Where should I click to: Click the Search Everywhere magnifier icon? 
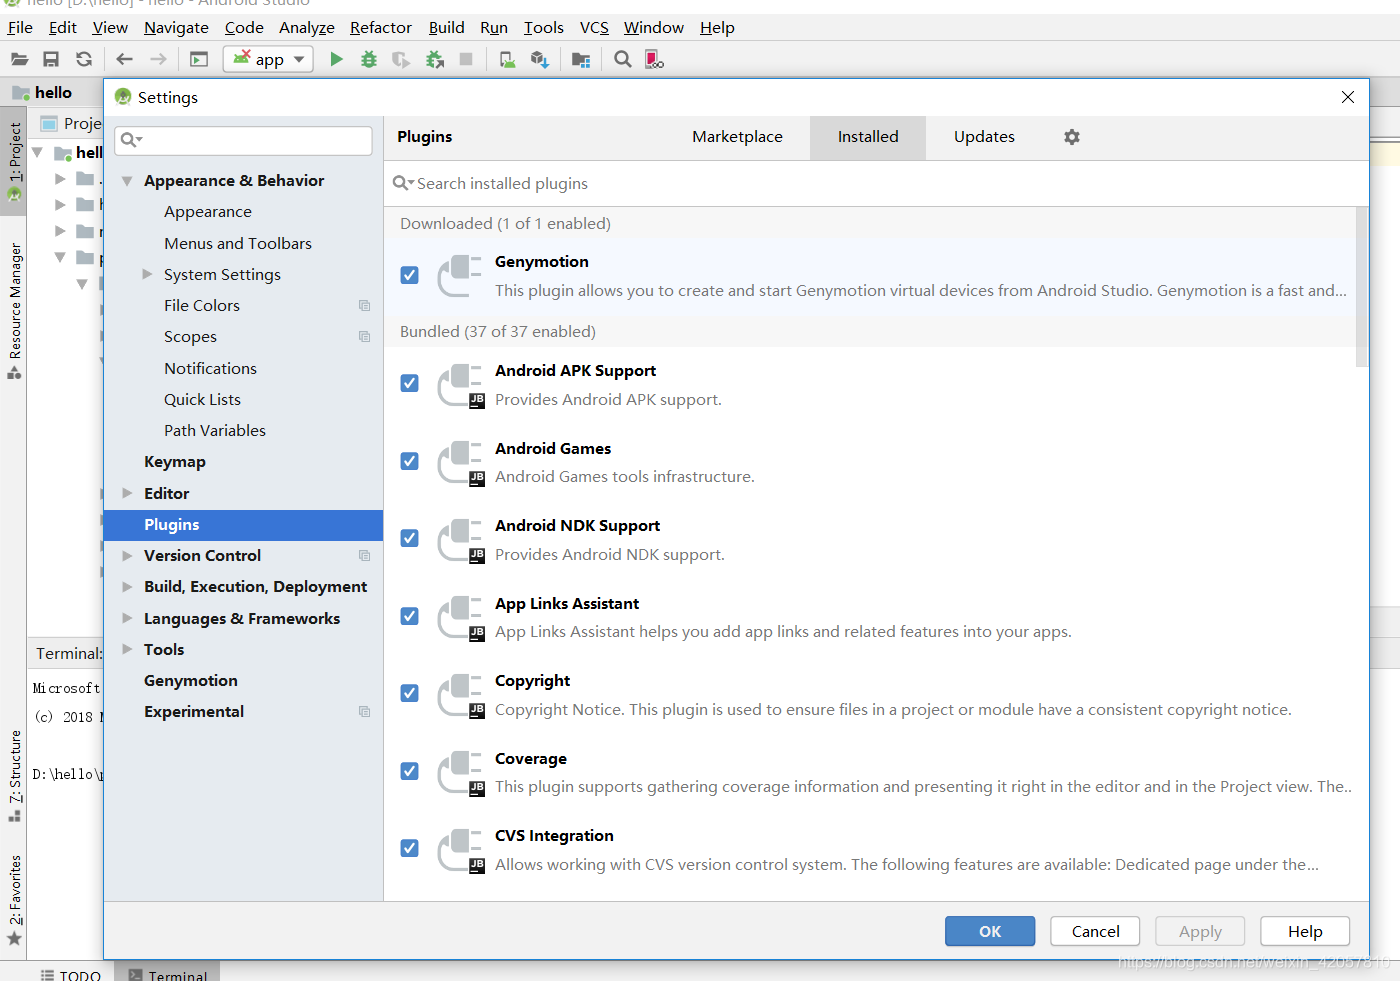[x=623, y=60]
